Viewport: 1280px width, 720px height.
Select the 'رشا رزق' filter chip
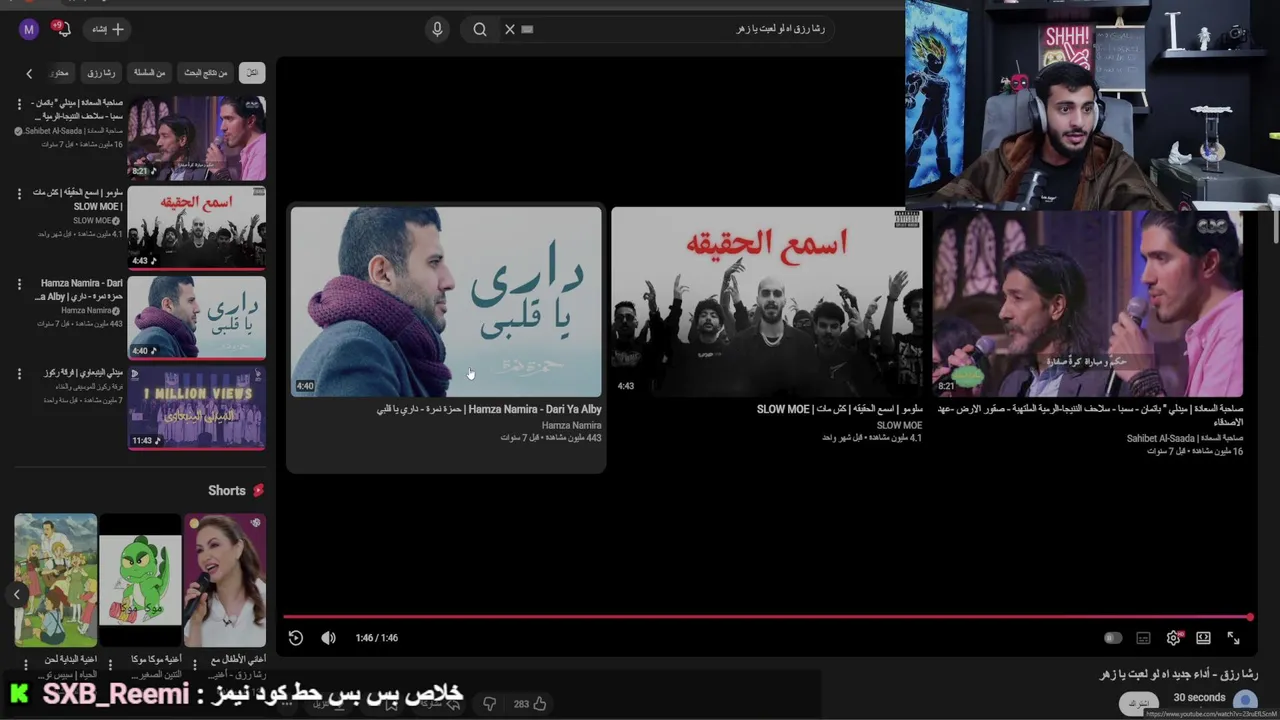tap(101, 73)
